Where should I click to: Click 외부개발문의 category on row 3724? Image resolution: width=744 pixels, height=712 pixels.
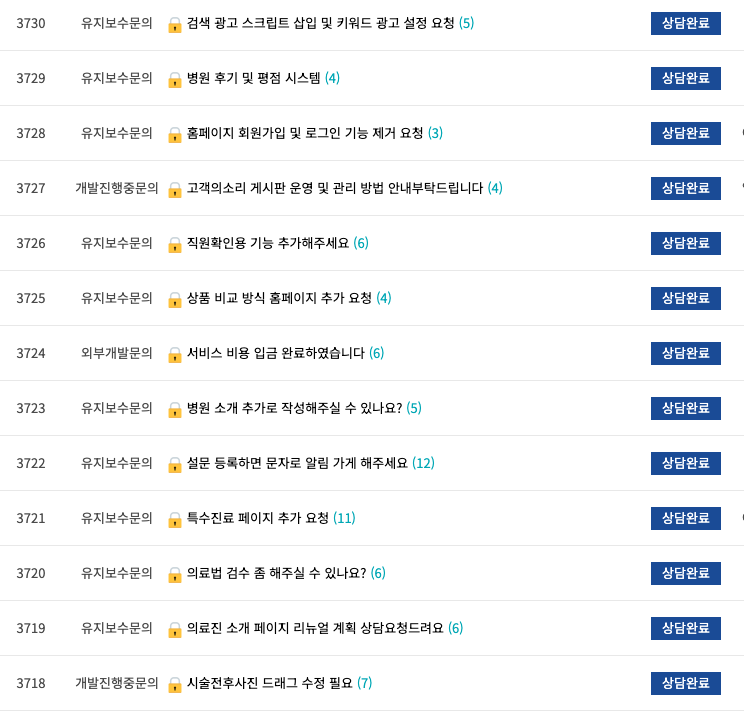(x=117, y=353)
